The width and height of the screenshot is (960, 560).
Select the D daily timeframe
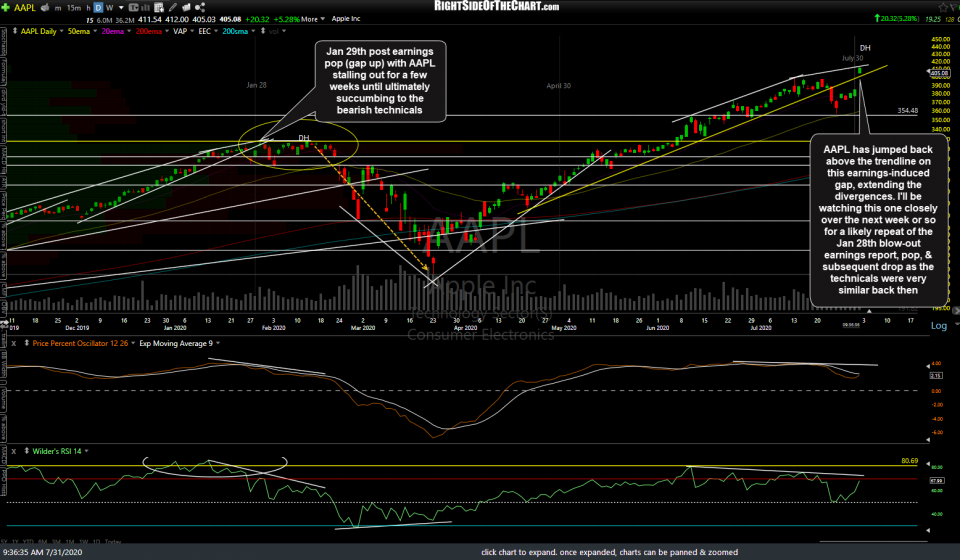98,8
